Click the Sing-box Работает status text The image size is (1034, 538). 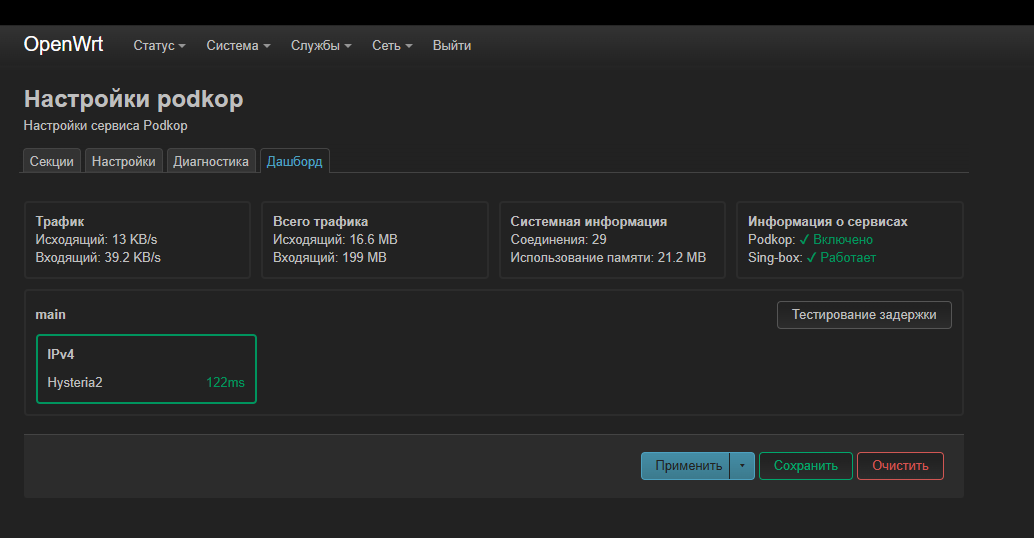click(x=841, y=257)
